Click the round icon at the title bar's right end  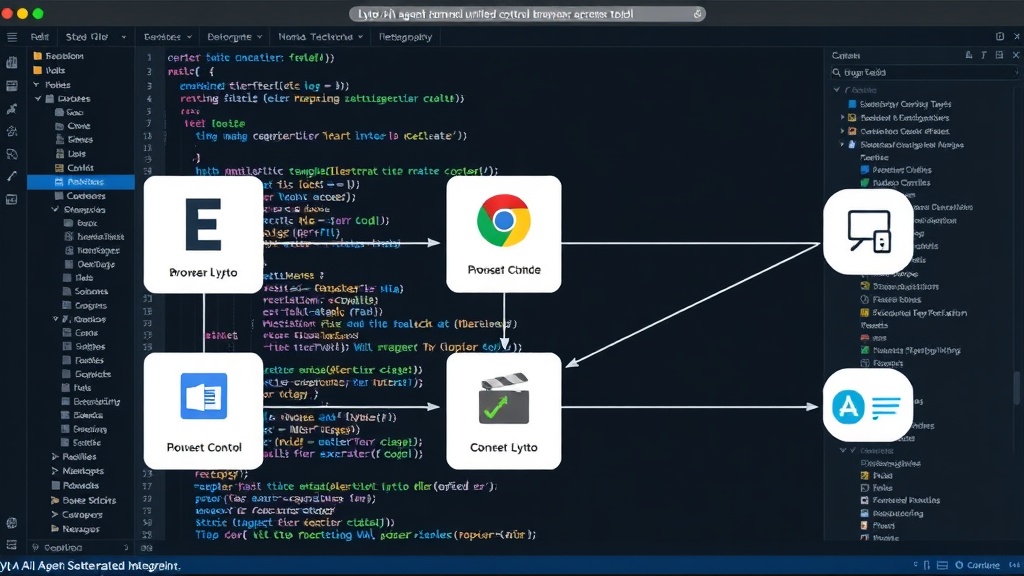[x=697, y=14]
